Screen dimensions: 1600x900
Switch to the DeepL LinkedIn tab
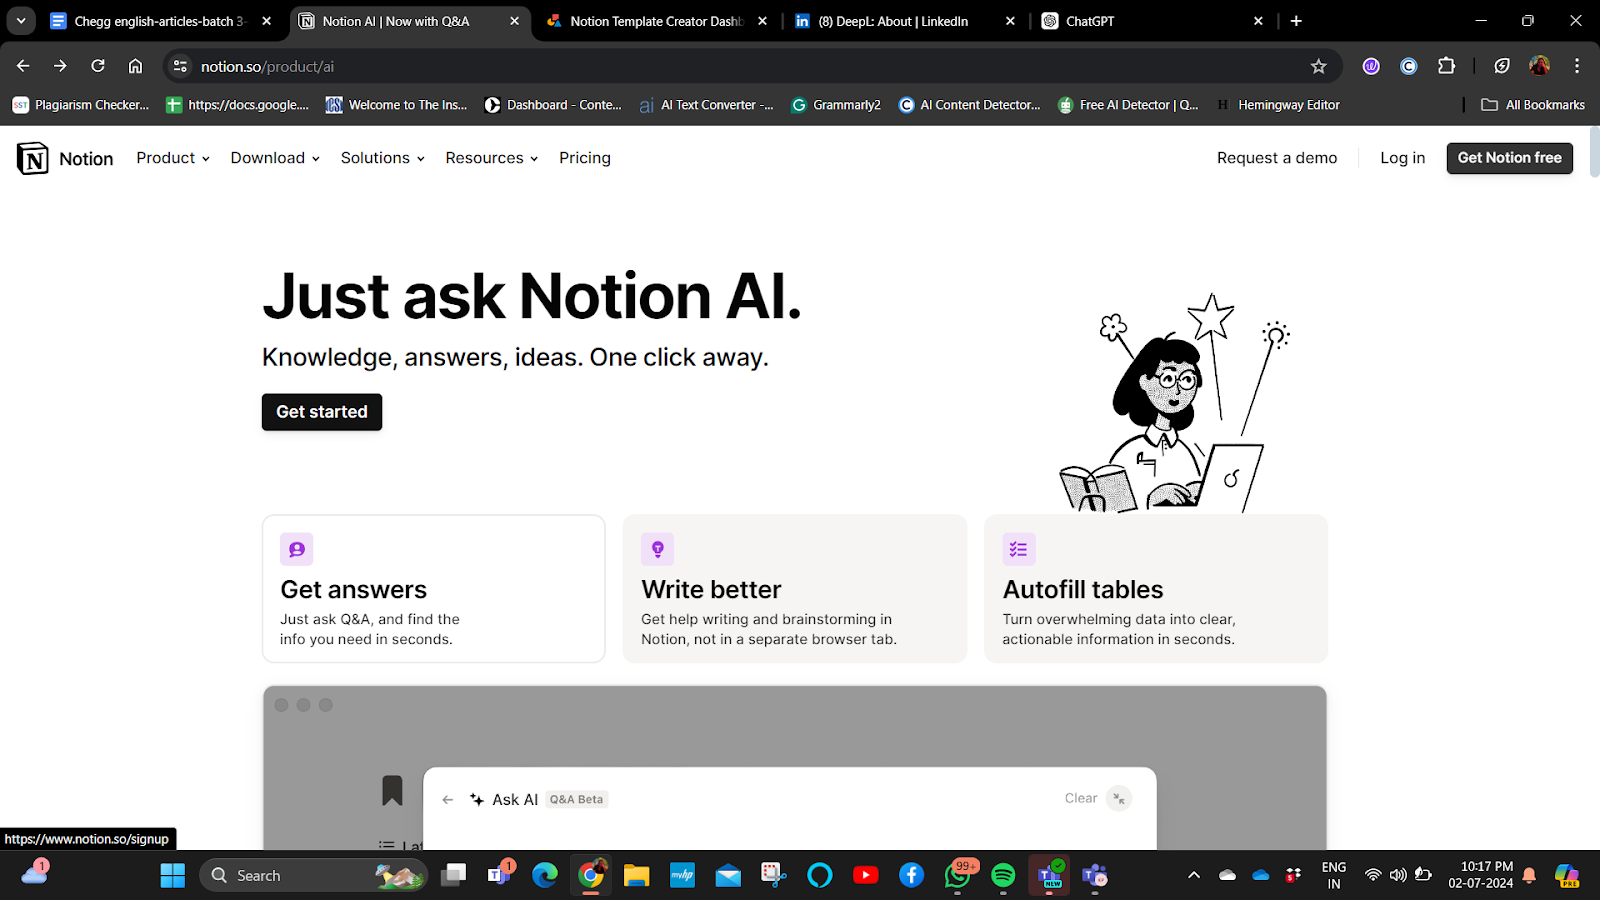(904, 21)
